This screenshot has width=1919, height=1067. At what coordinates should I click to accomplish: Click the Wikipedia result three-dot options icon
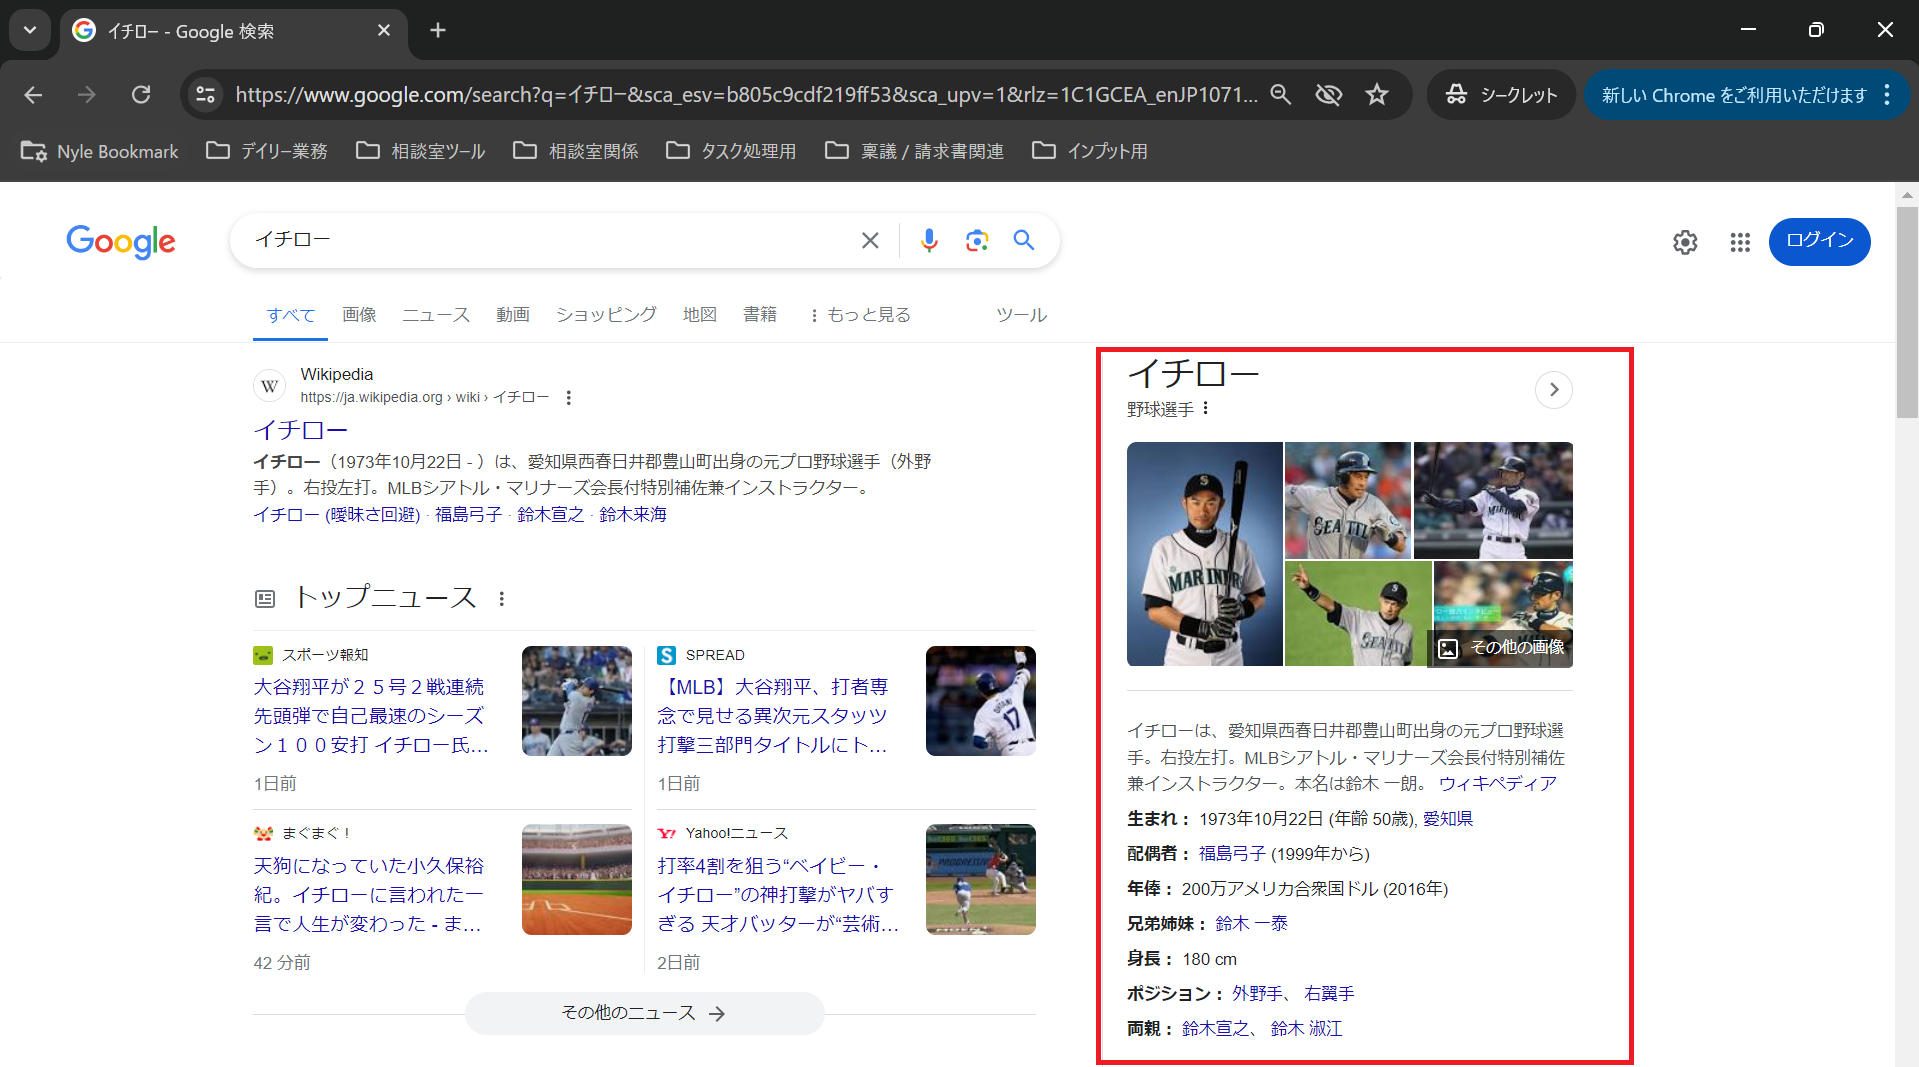point(568,398)
